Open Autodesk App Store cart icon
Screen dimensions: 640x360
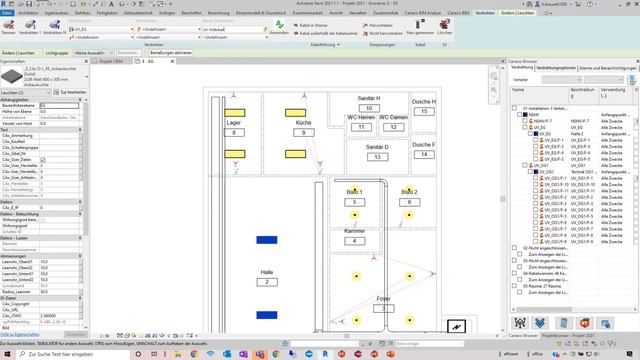pyautogui.click(x=578, y=4)
